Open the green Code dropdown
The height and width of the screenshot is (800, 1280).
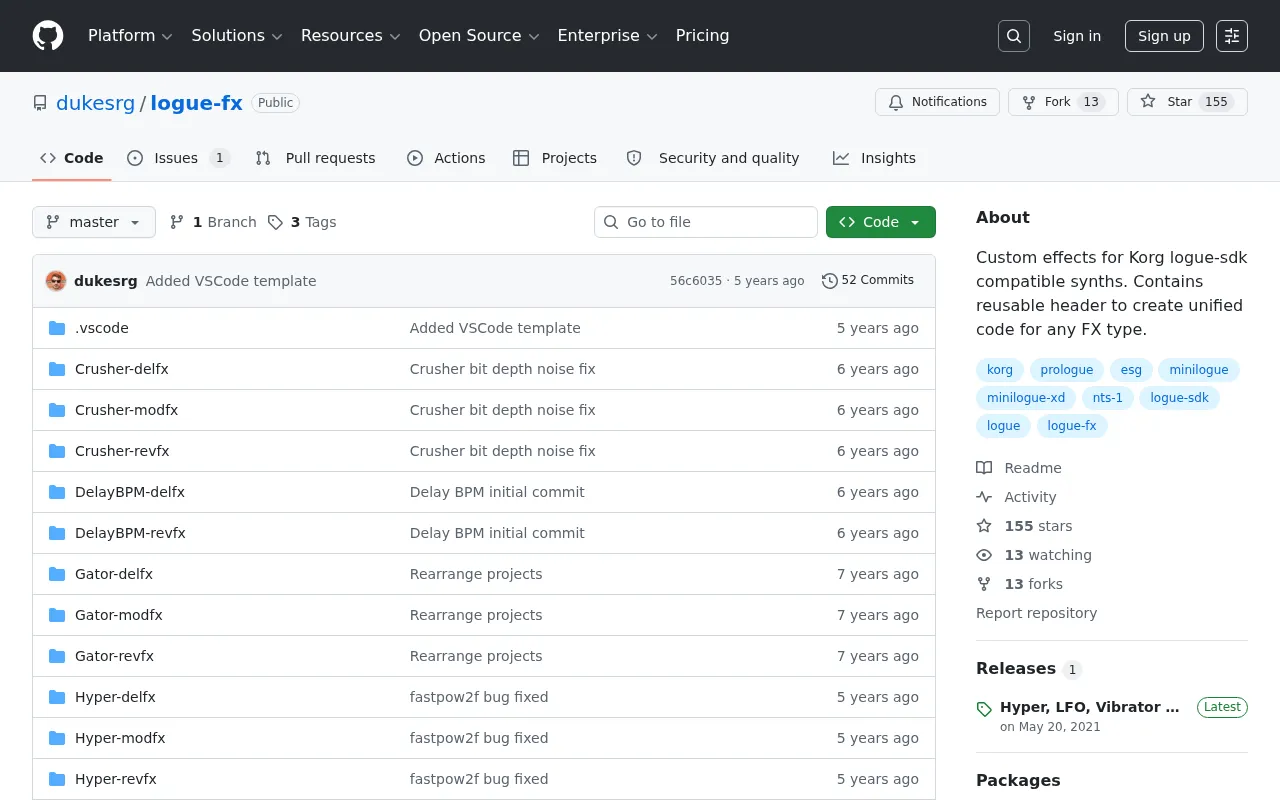[881, 222]
